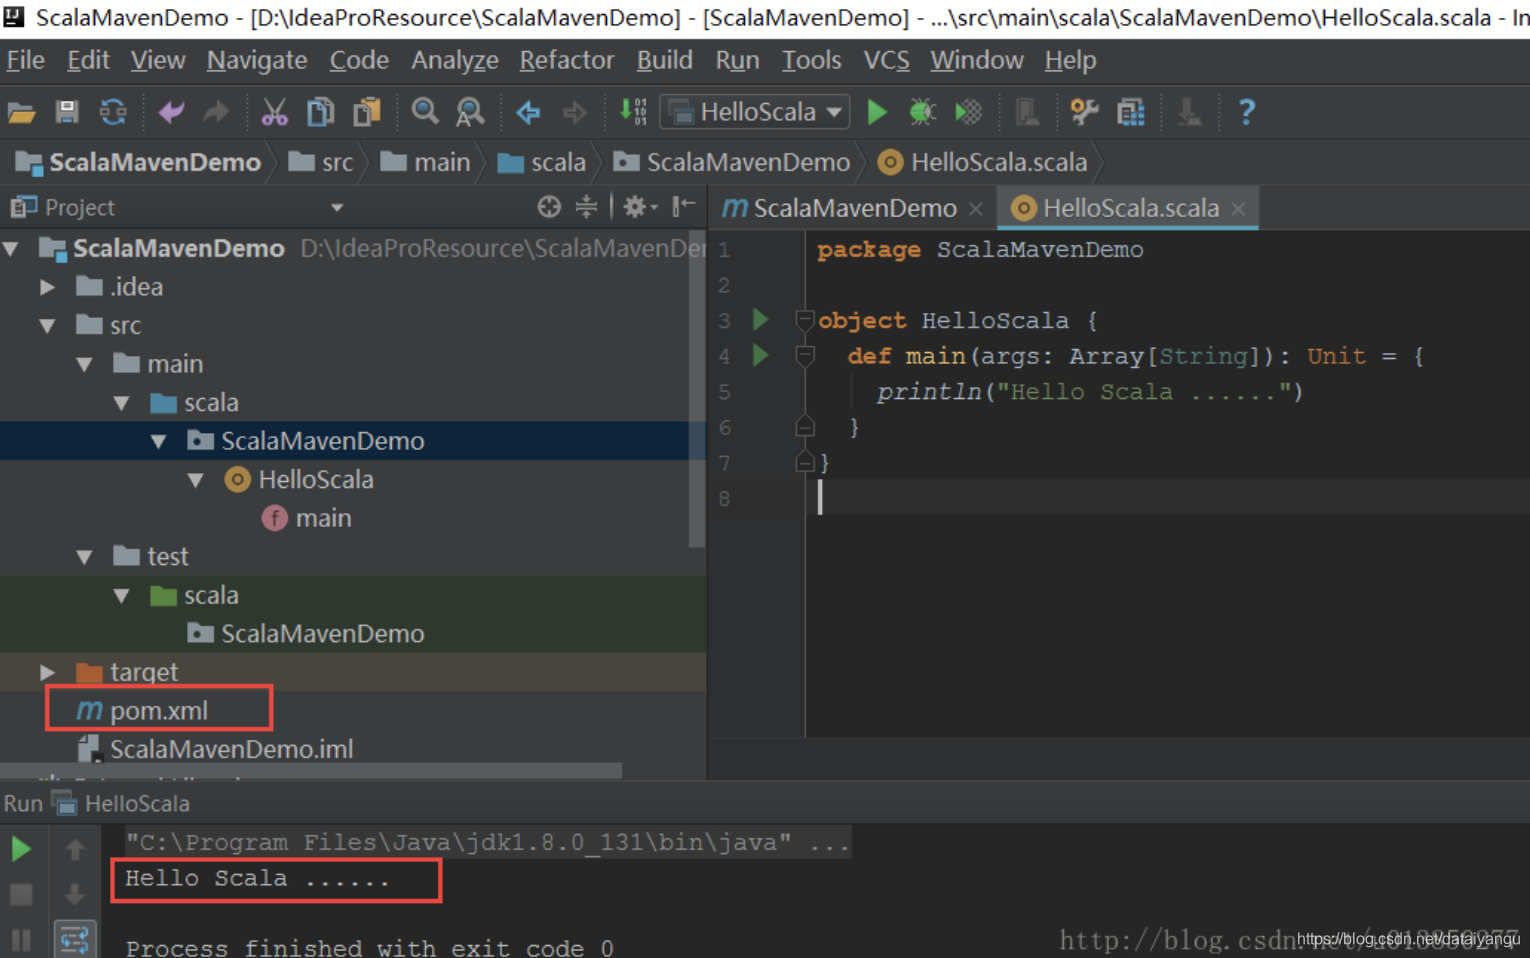This screenshot has width=1530, height=958.
Task: Open the Refactor menu
Action: 566,60
